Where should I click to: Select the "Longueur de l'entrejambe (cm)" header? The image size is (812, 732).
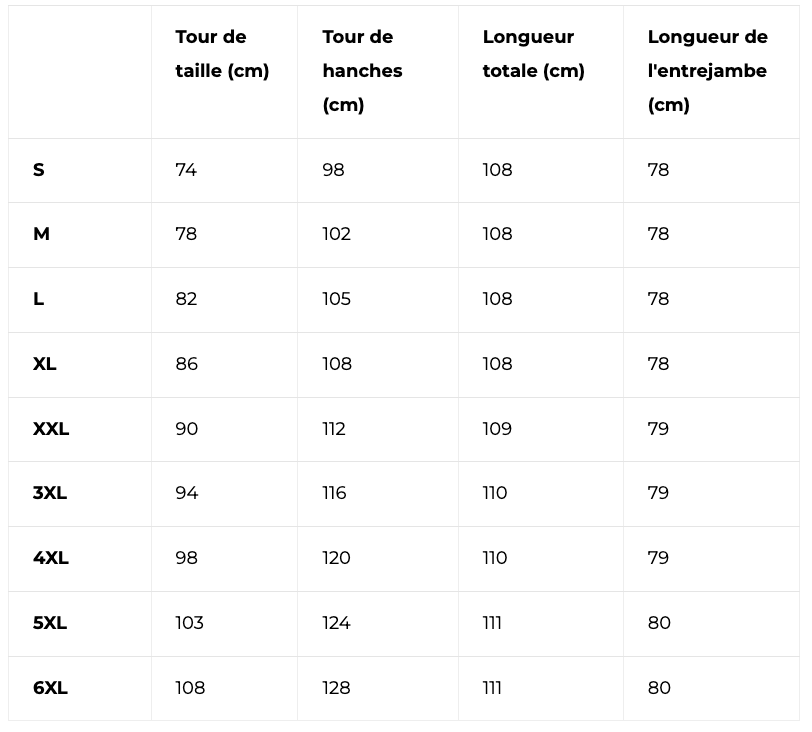(707, 71)
